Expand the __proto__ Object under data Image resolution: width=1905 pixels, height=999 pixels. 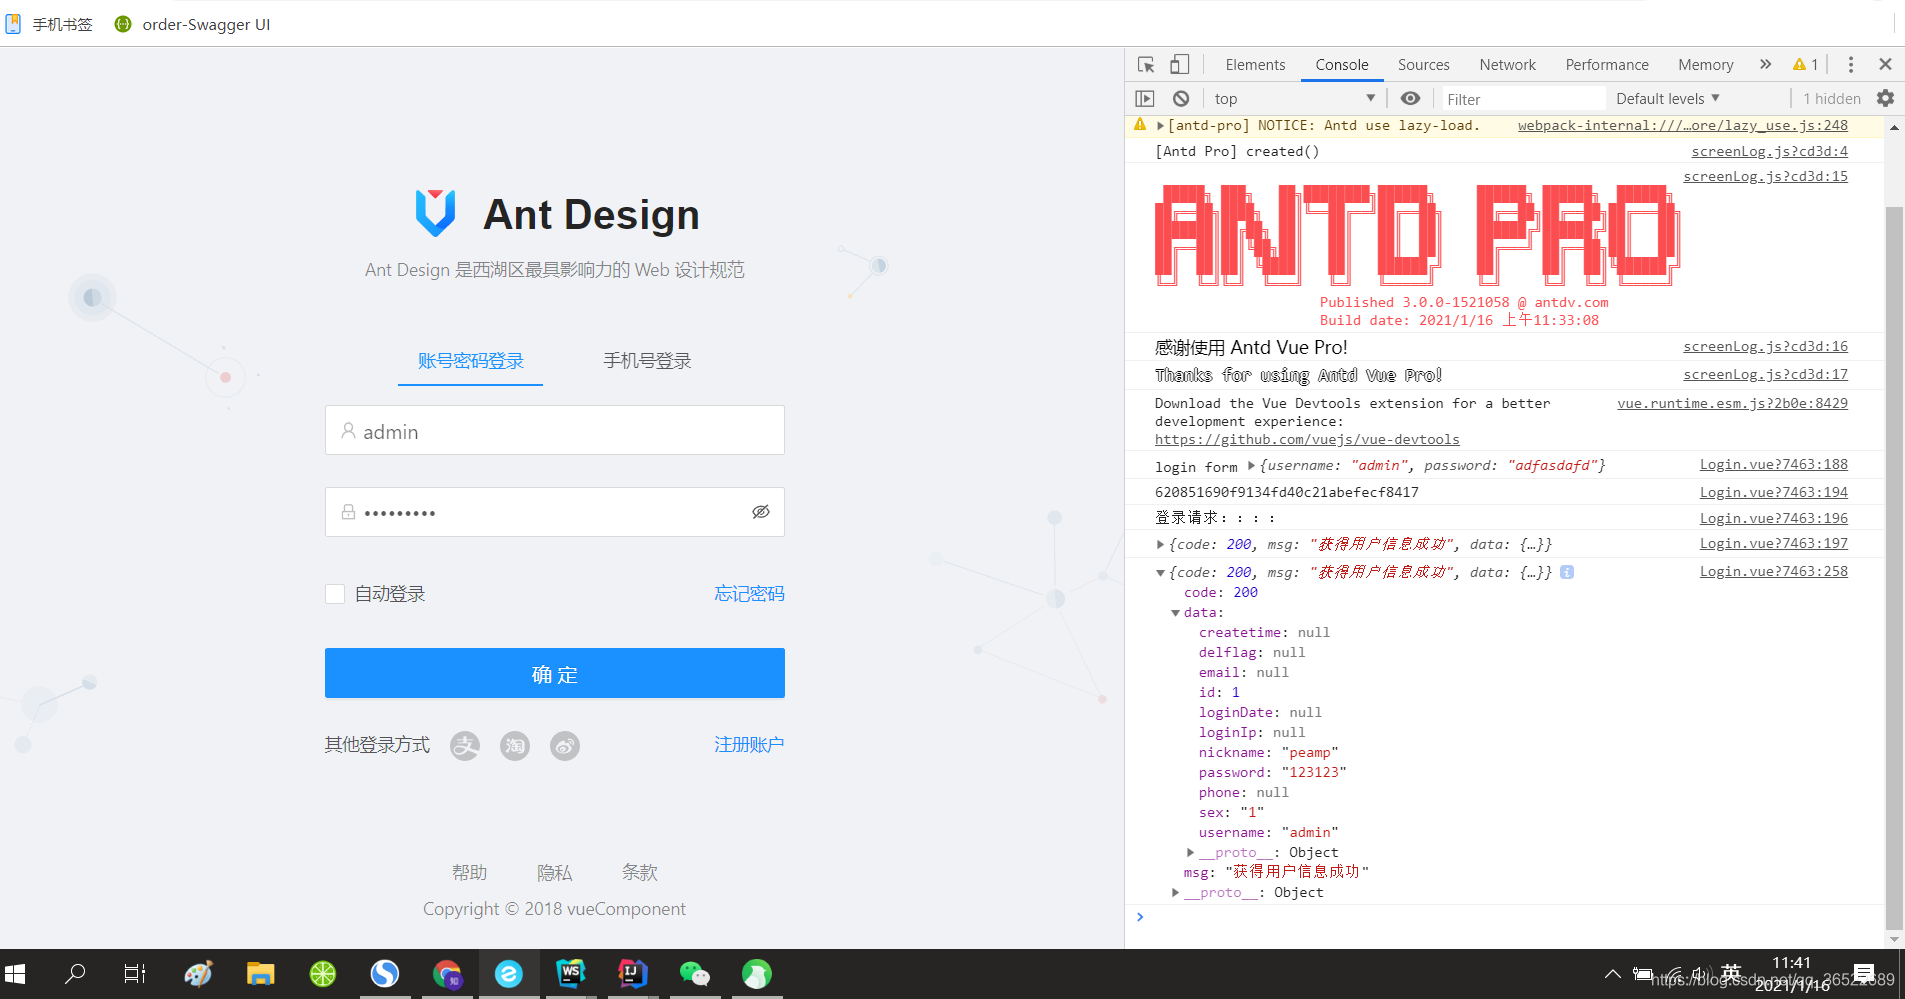tap(1190, 853)
